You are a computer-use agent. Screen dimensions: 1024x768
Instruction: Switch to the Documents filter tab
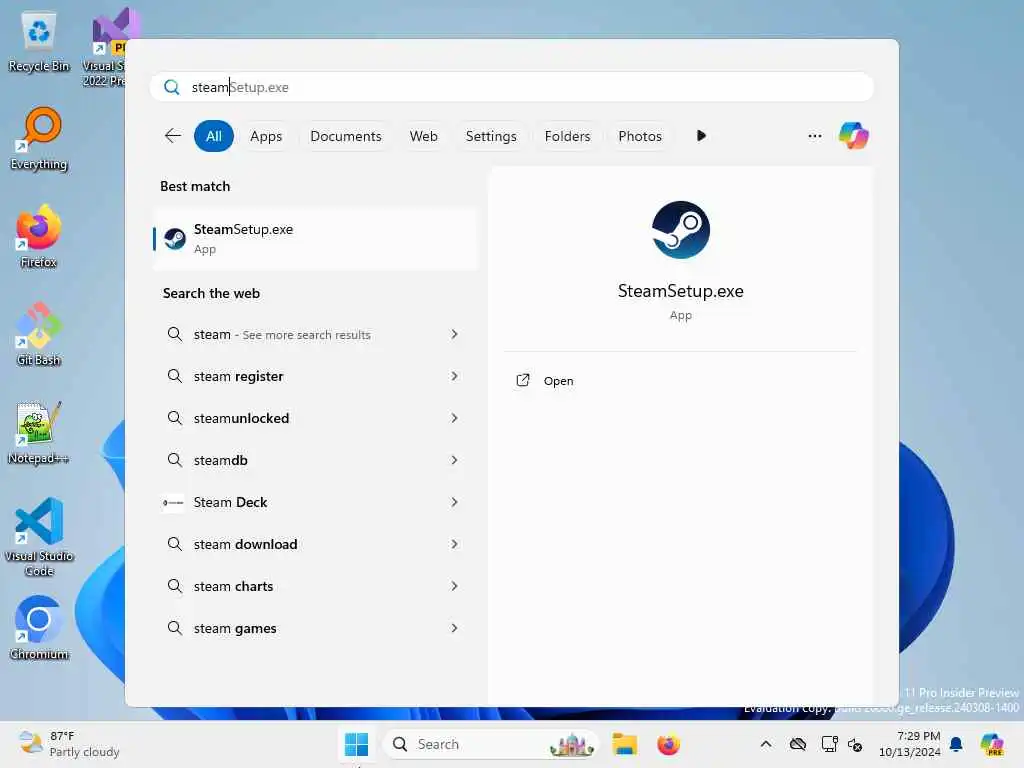coord(345,136)
